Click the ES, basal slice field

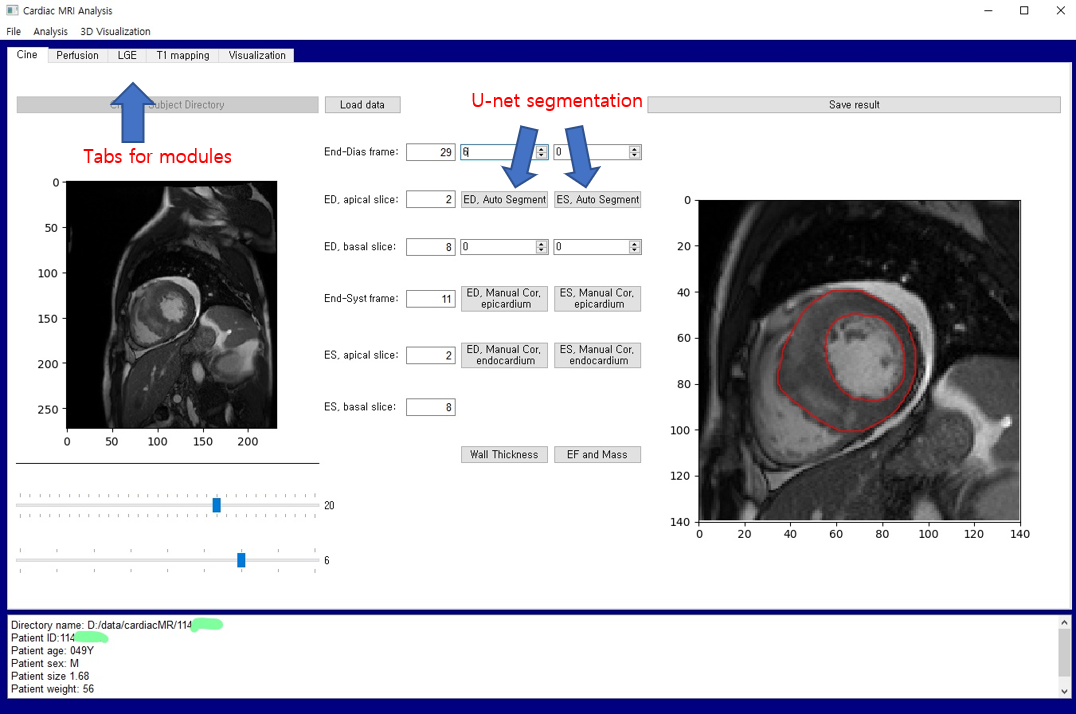tap(431, 407)
